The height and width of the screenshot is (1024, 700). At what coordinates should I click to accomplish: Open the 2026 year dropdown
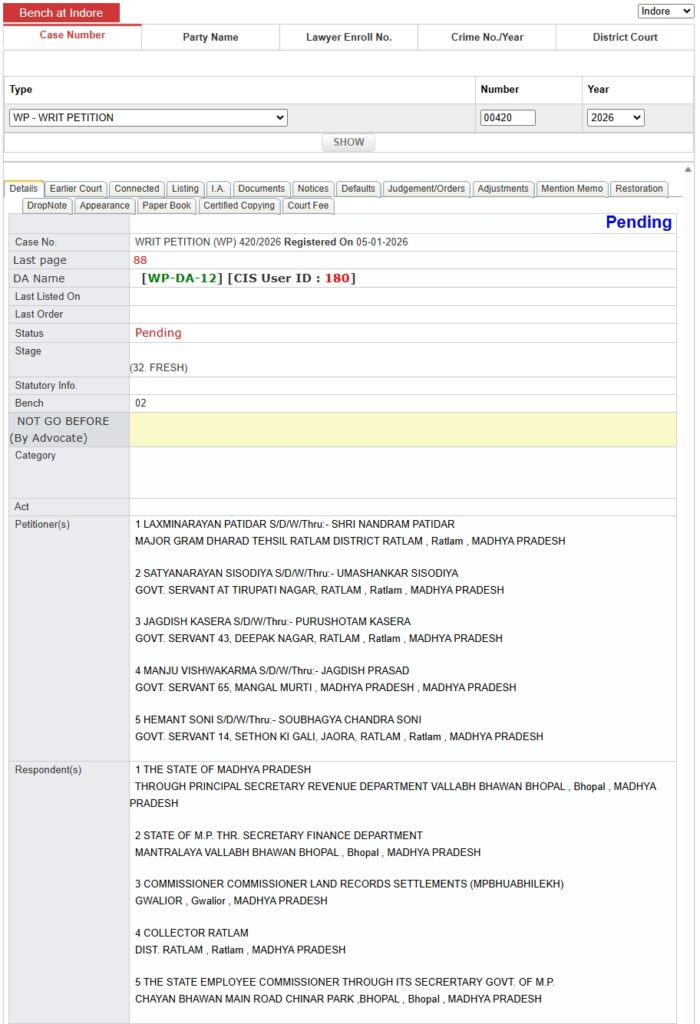(x=615, y=118)
